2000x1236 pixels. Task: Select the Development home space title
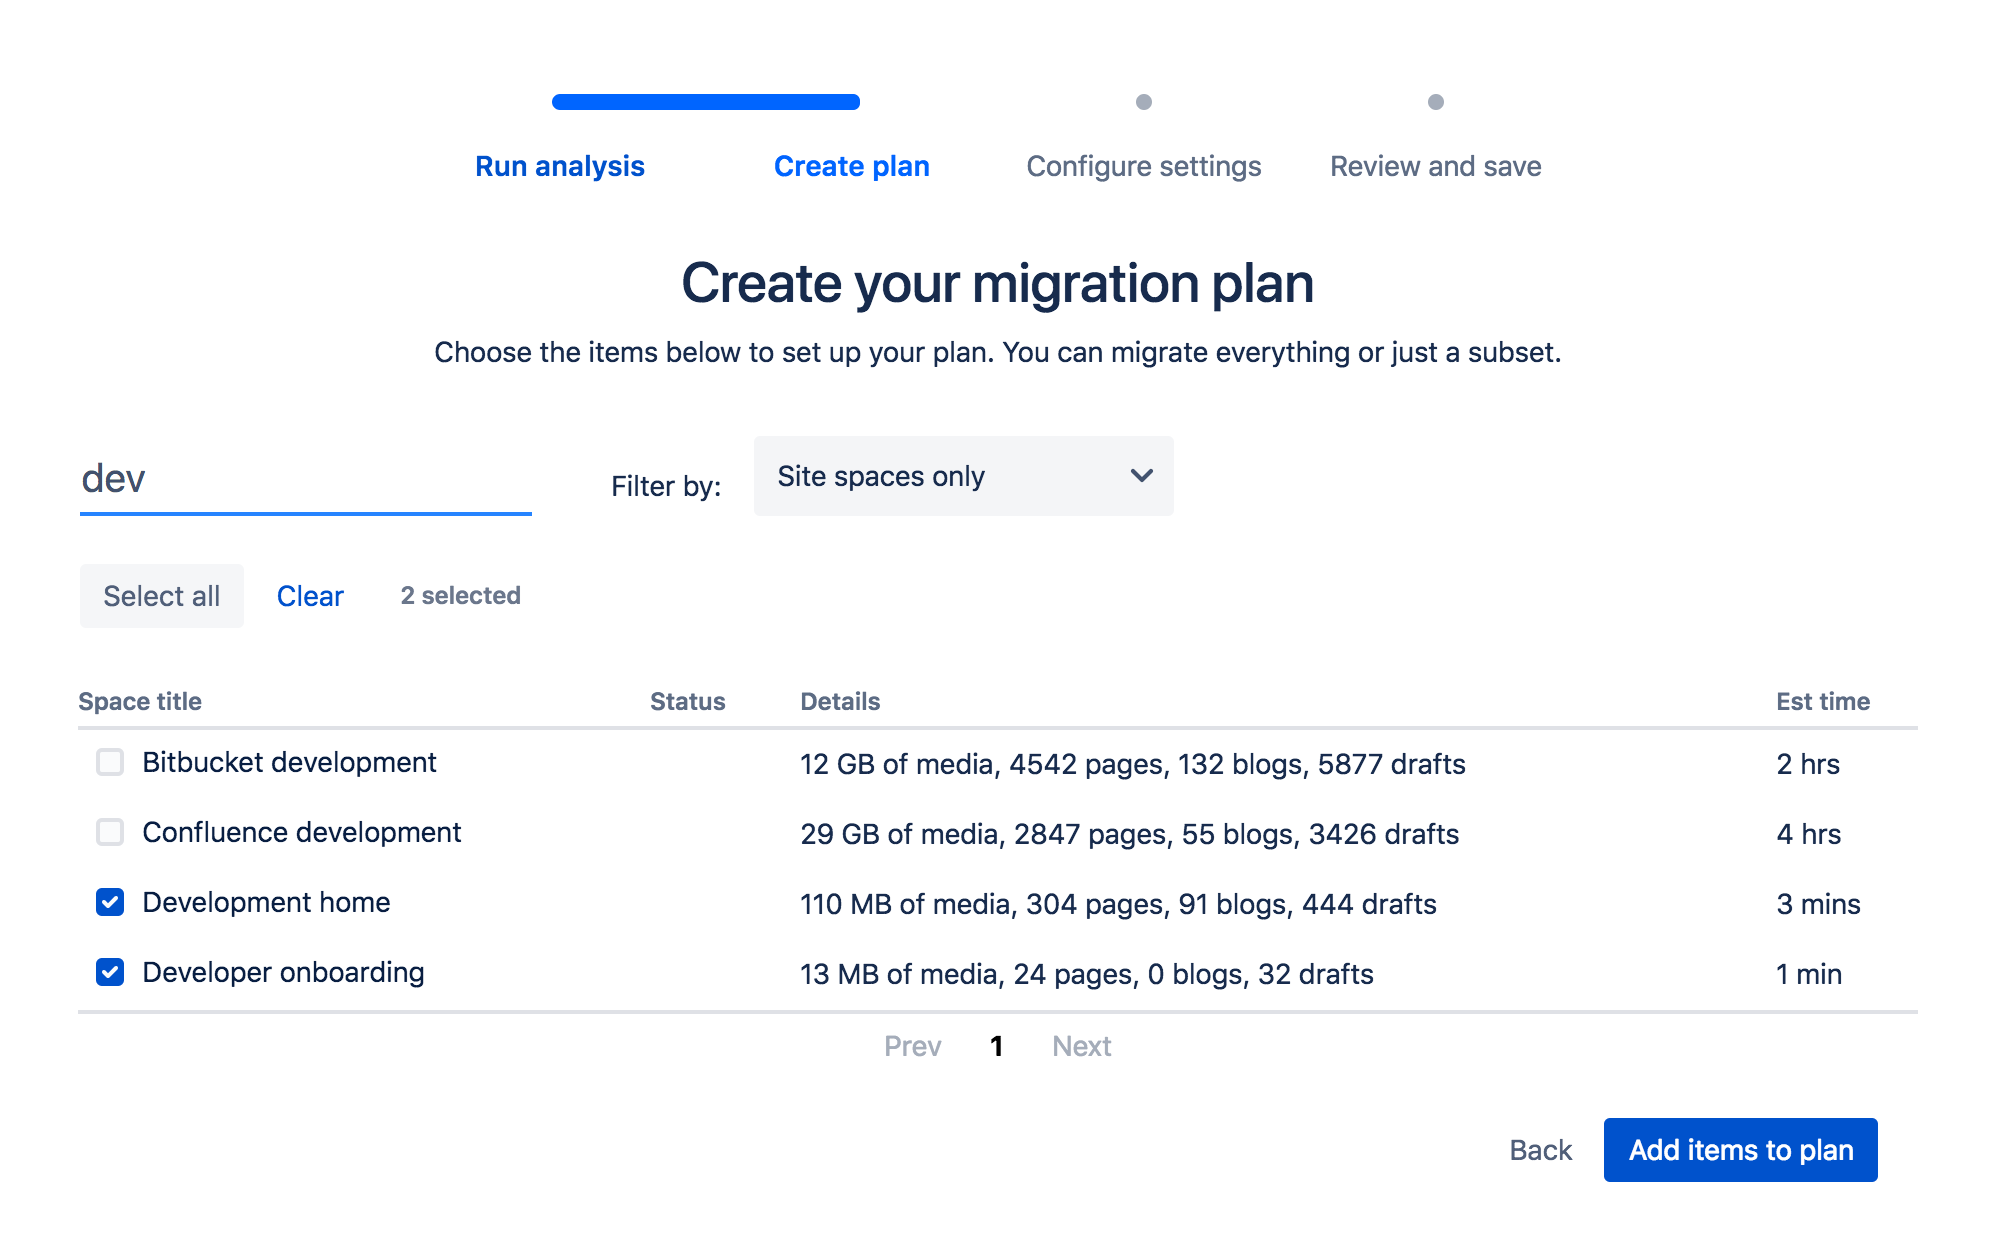point(266,902)
